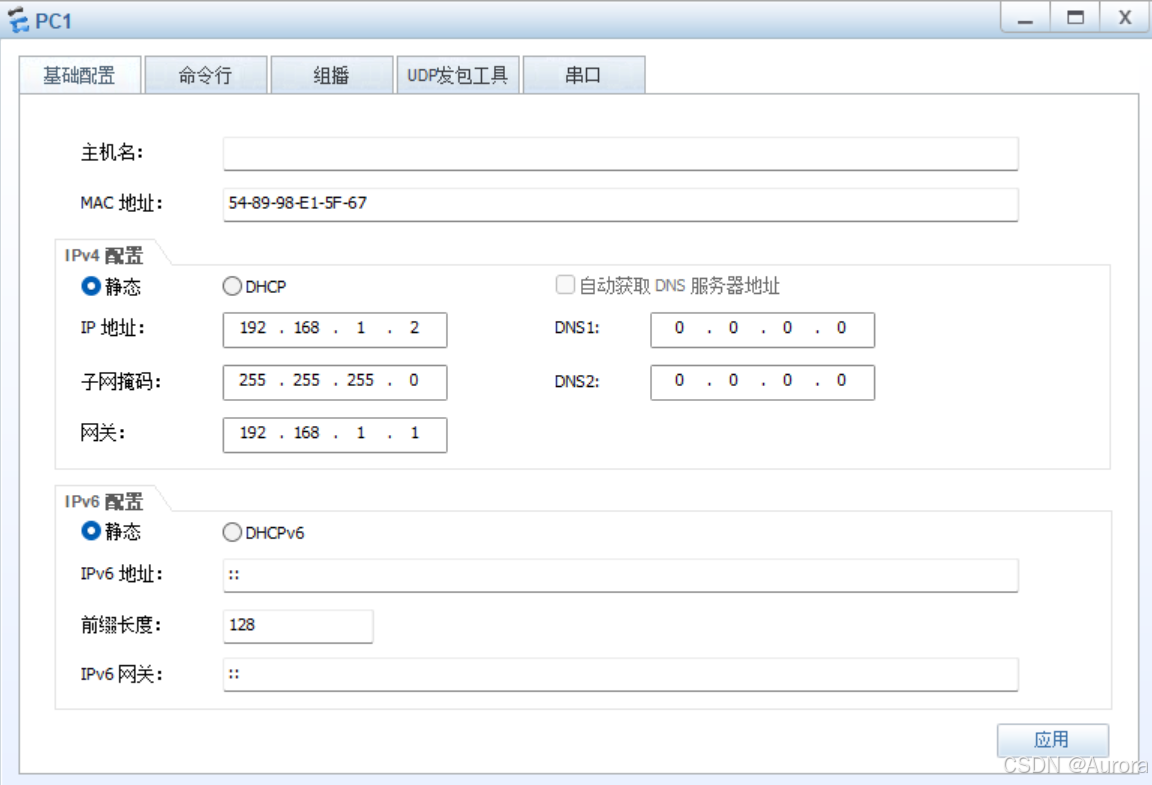Click the 网关 field 192.168.1.1

(x=335, y=434)
